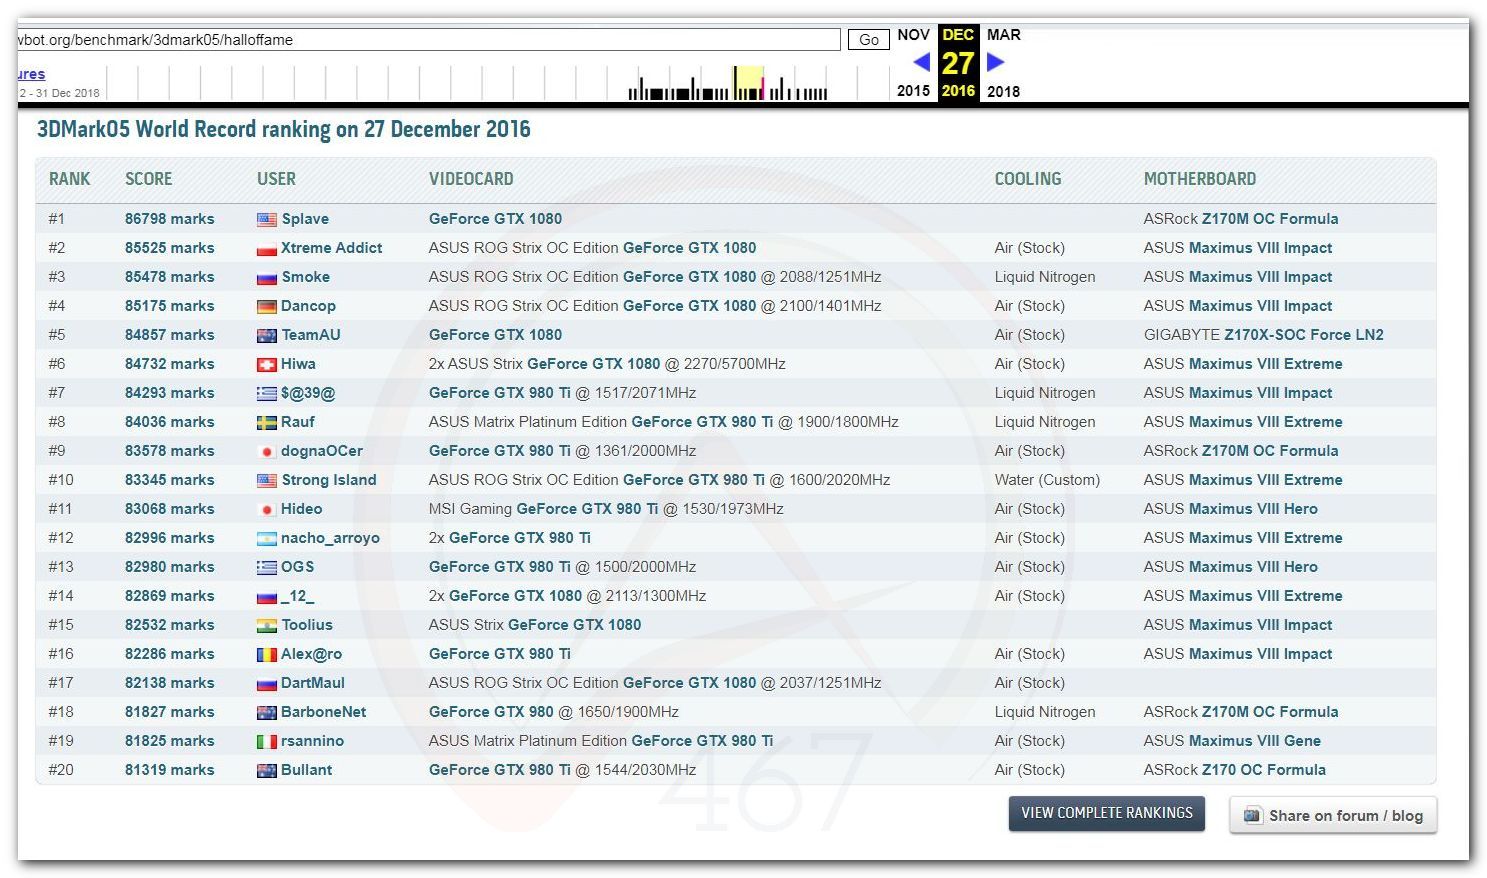The width and height of the screenshot is (1487, 878).
Task: Open the Smoke user link
Action: (306, 277)
